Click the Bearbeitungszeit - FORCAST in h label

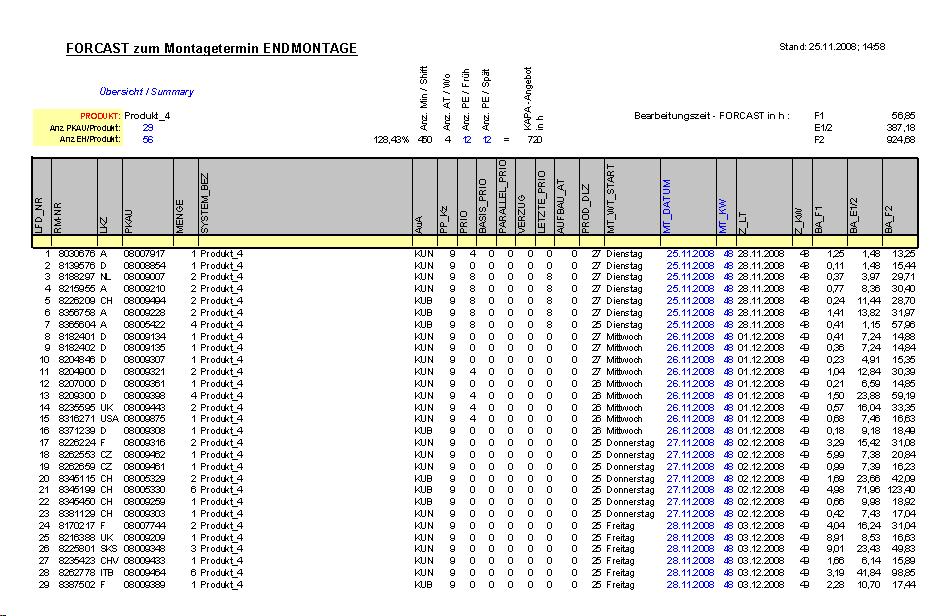point(712,115)
